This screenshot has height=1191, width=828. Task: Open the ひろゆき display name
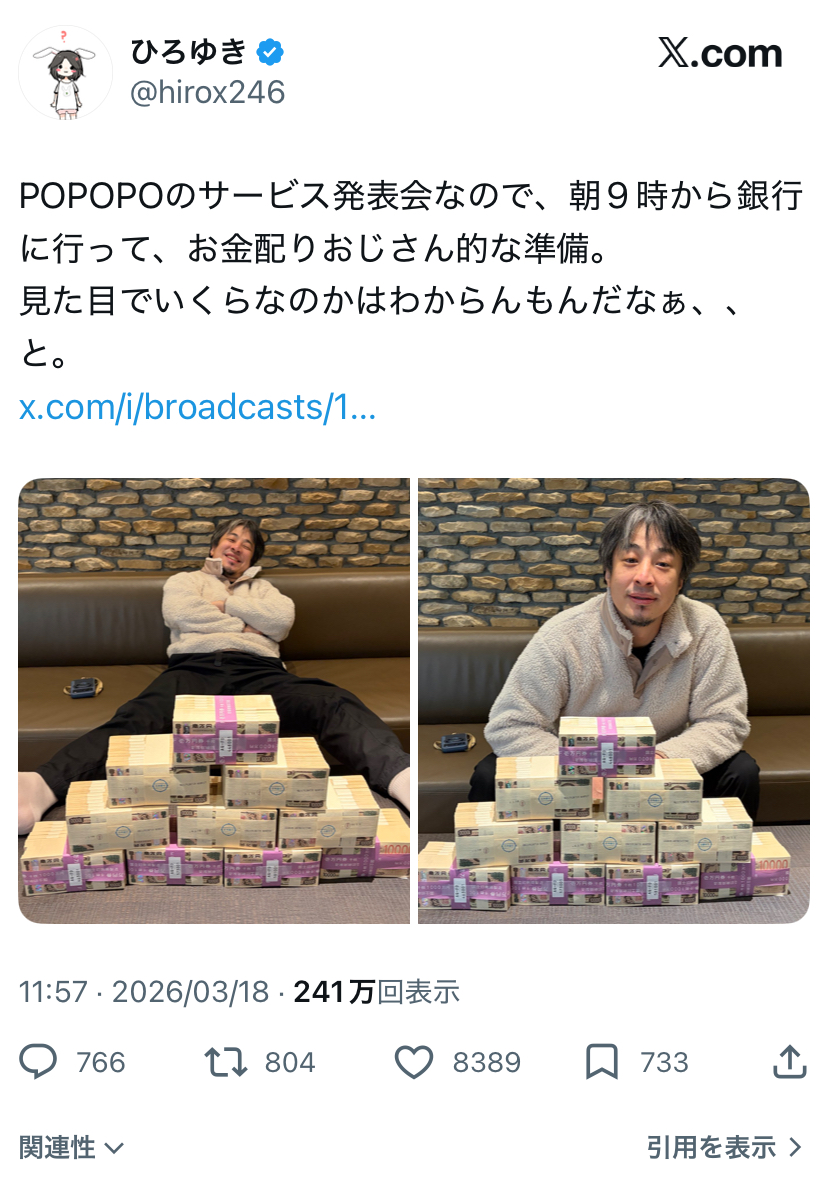(x=189, y=52)
